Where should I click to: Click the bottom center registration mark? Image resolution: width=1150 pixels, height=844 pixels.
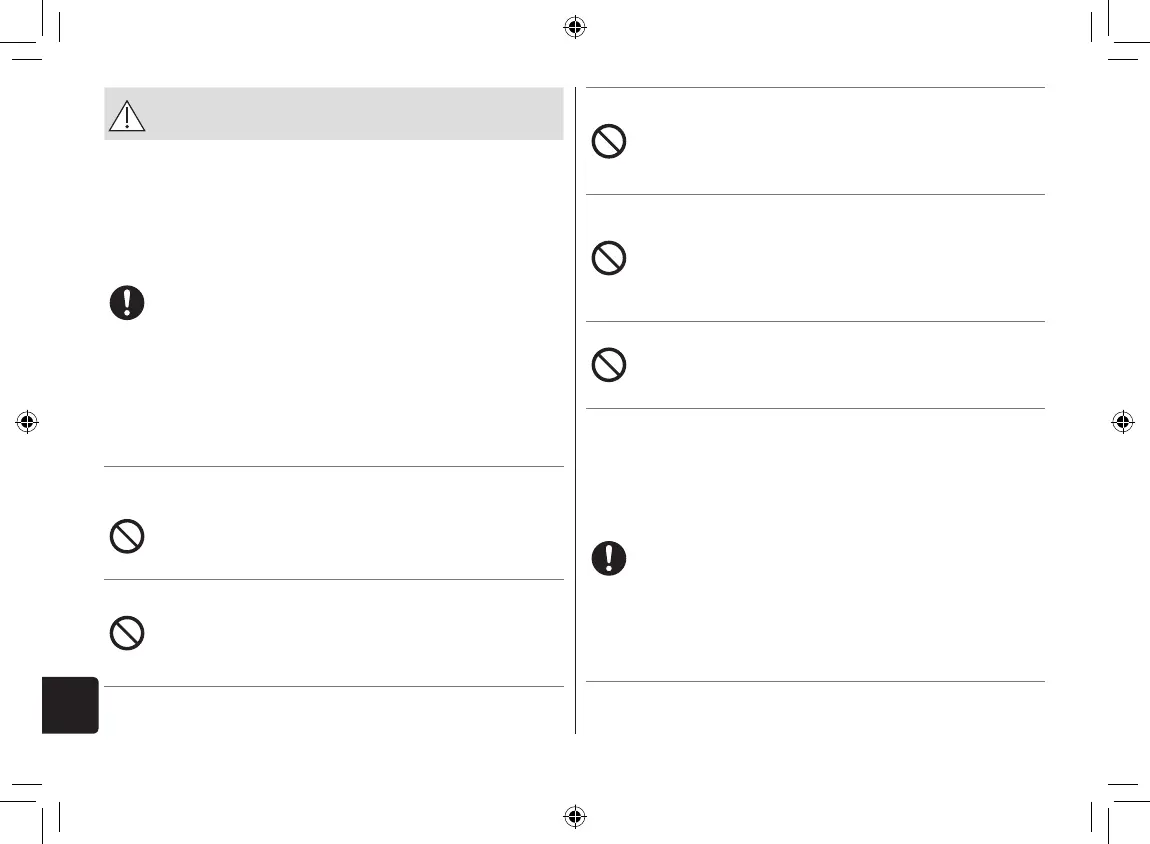574,816
